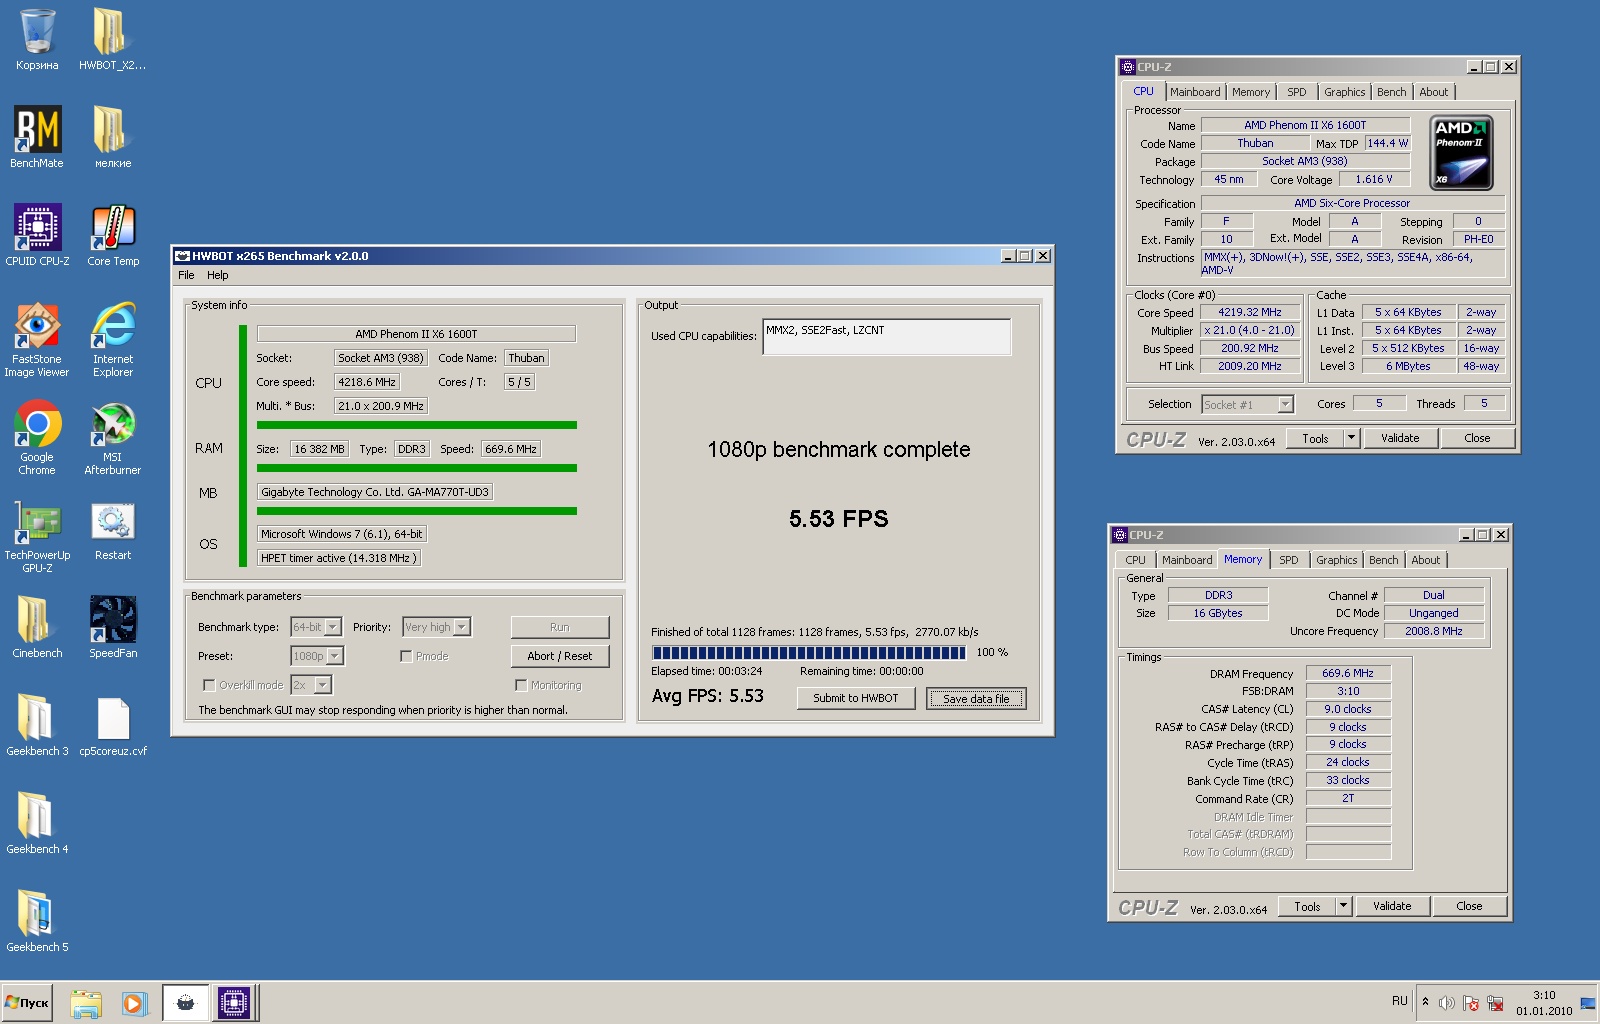This screenshot has width=1600, height=1024.
Task: Click the Used CPU capabilities text box
Action: (887, 337)
